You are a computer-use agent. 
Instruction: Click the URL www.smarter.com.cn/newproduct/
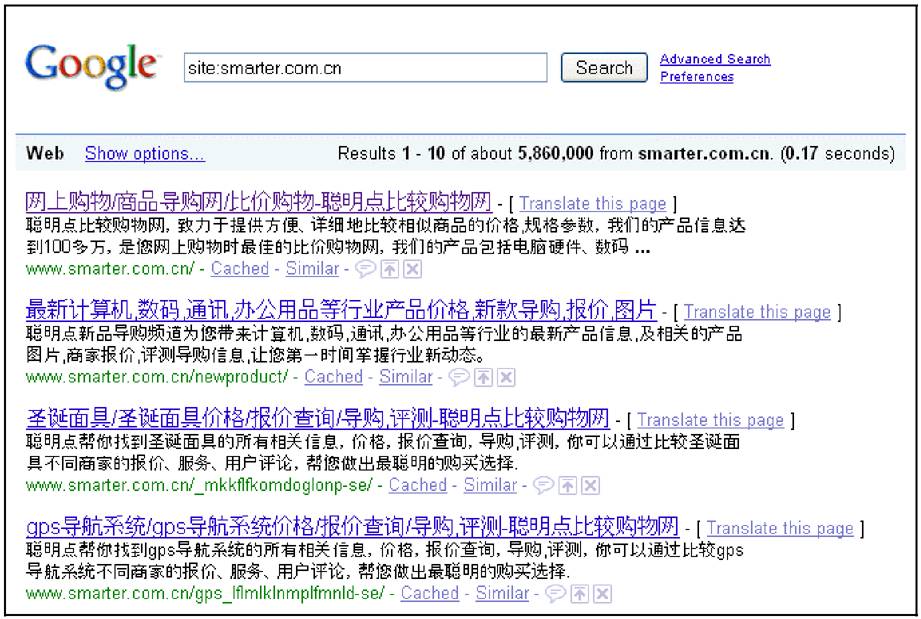tap(157, 377)
